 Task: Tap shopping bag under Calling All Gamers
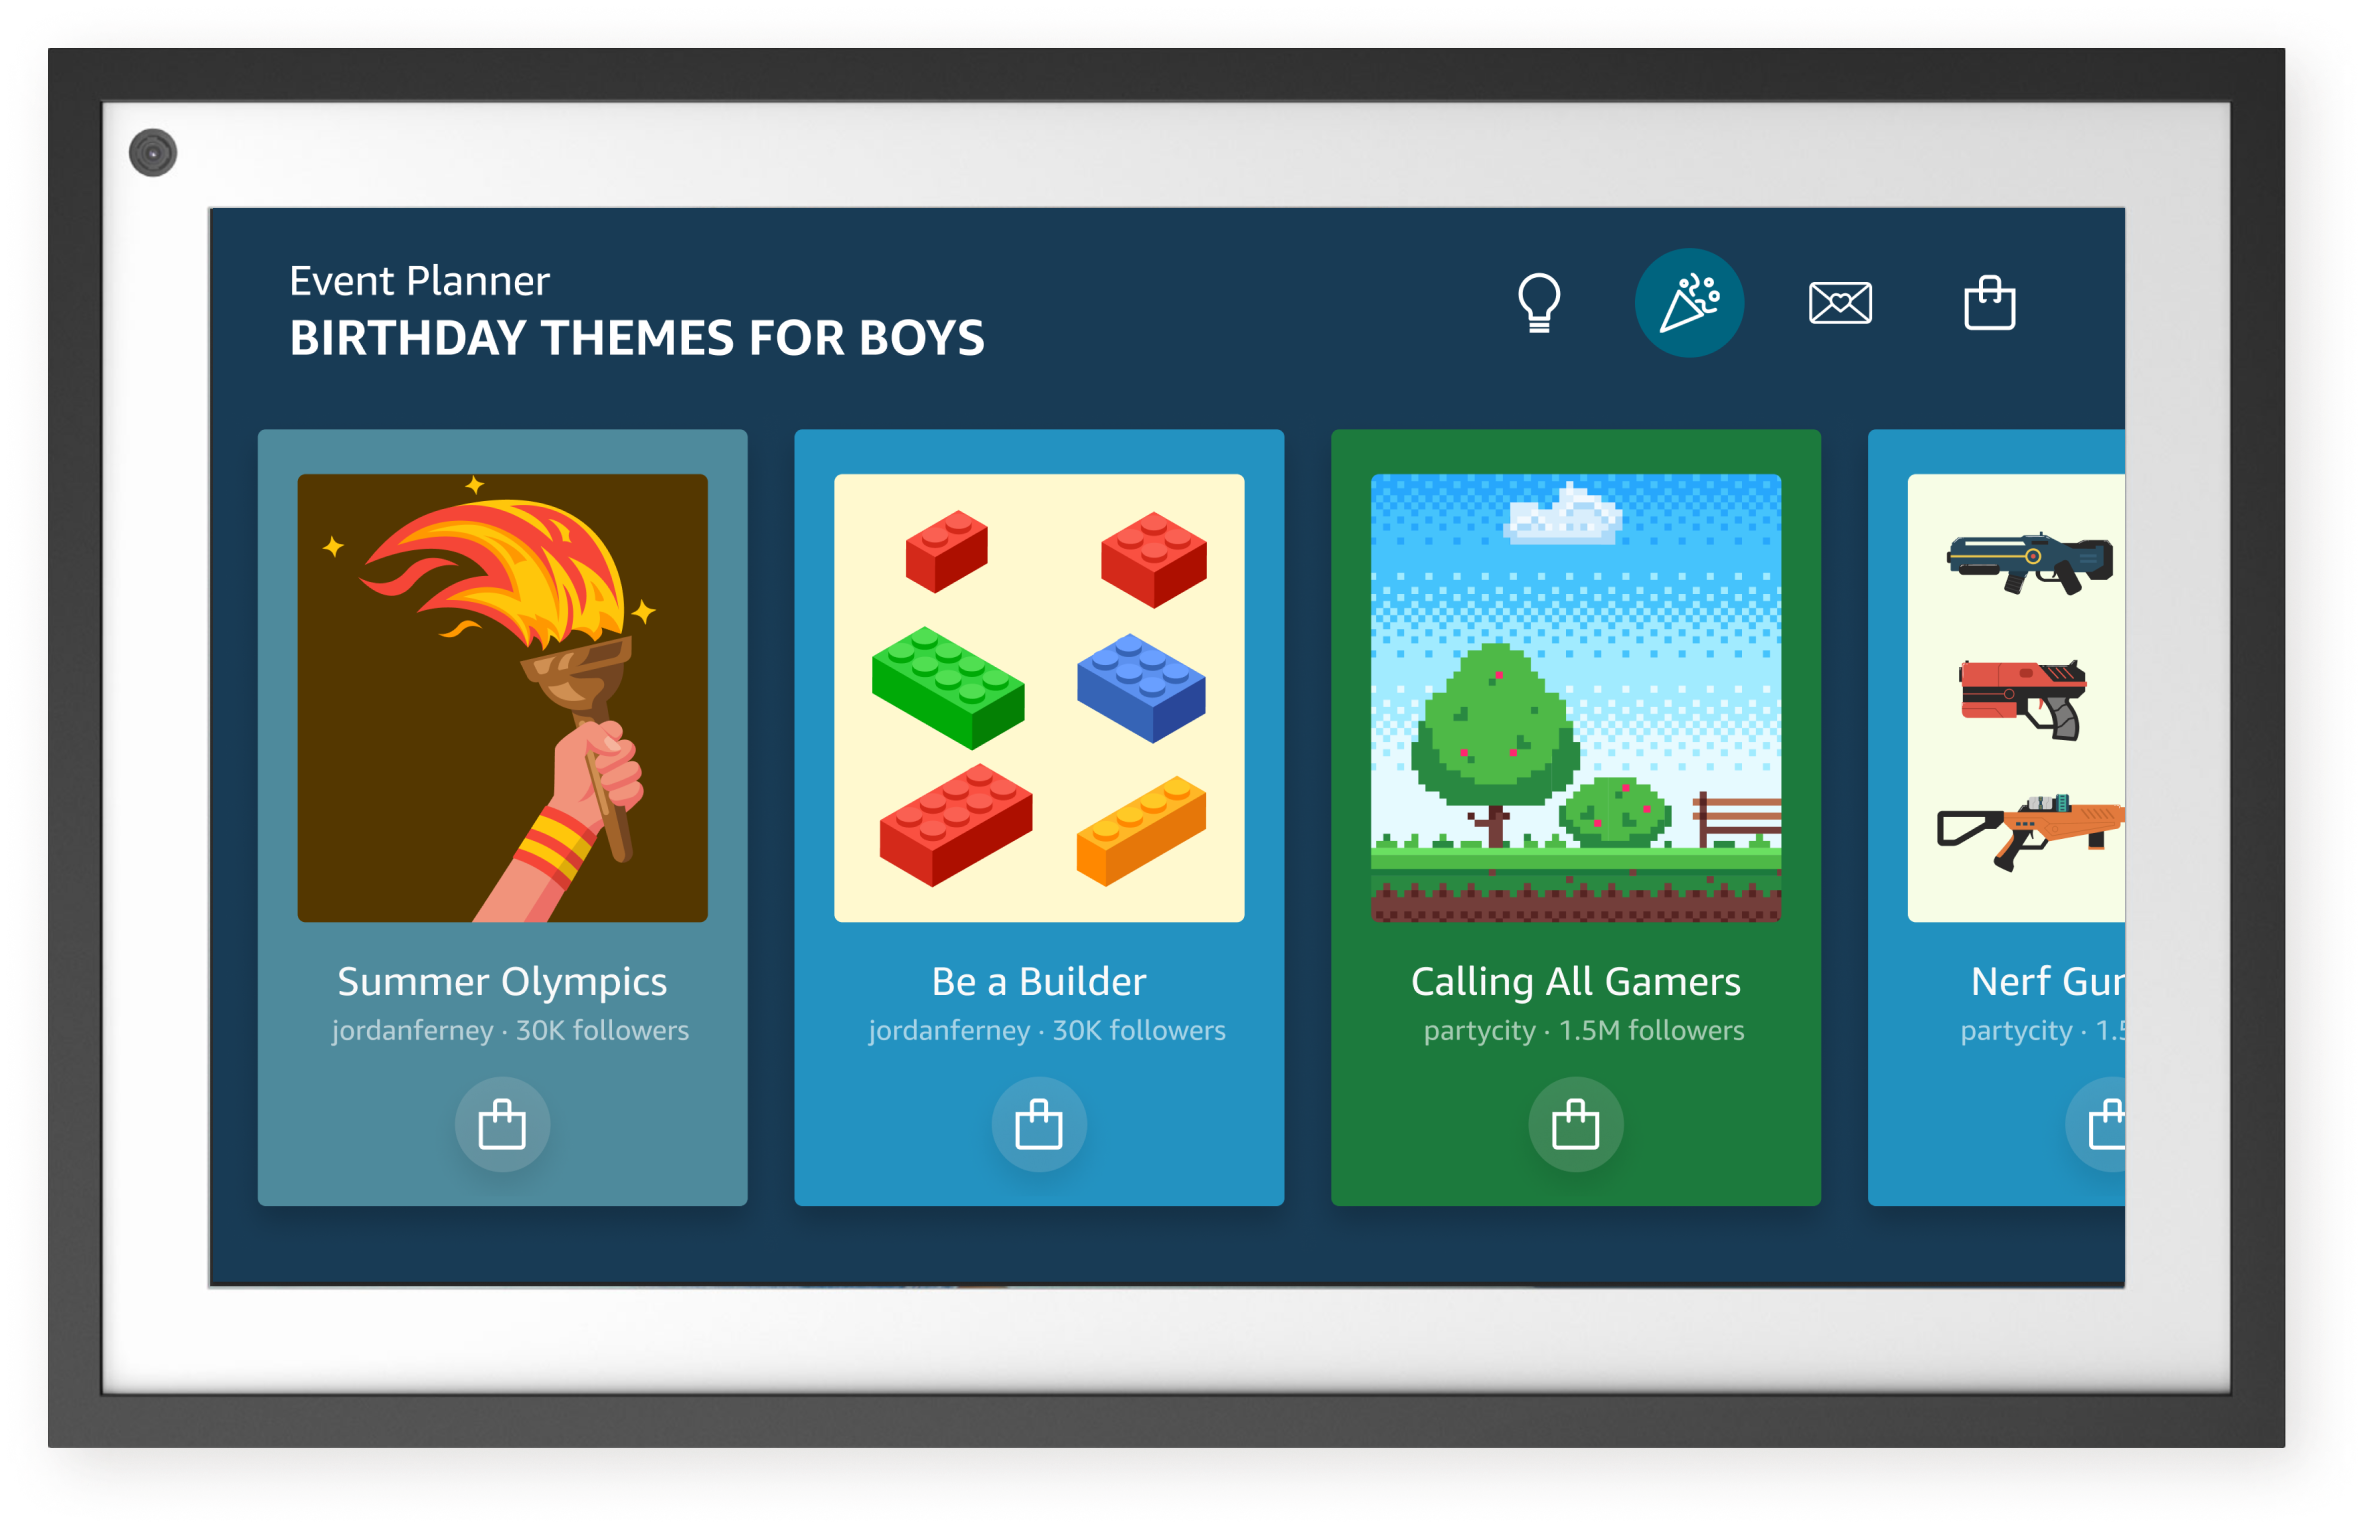tap(1575, 1124)
